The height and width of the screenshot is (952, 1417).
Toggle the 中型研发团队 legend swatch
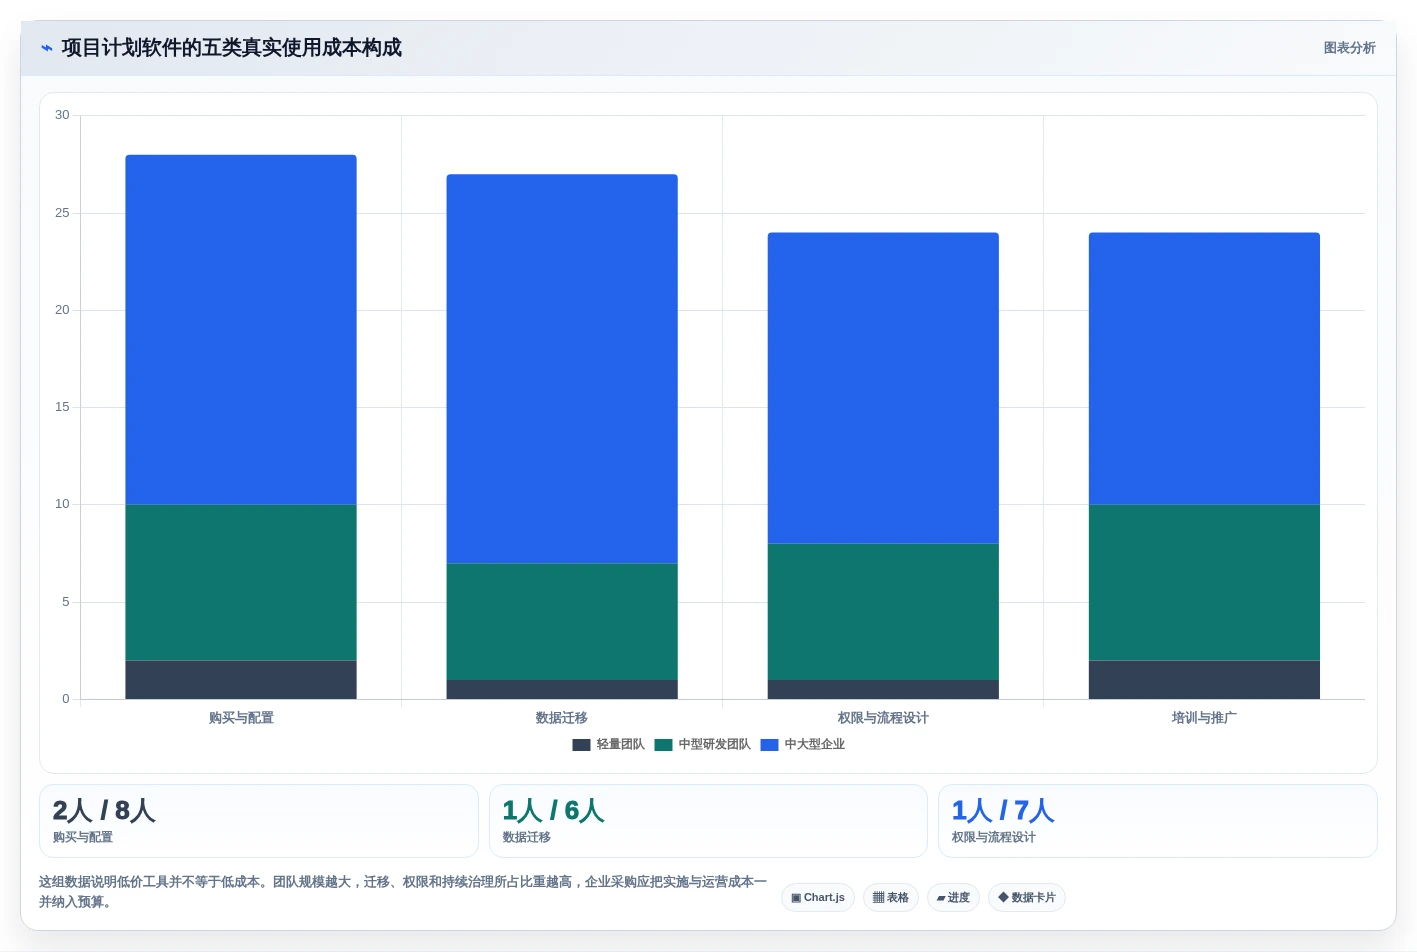pyautogui.click(x=663, y=745)
